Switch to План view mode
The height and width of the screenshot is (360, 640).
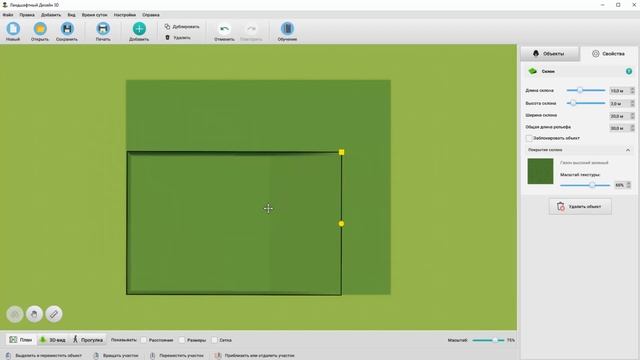coord(20,340)
